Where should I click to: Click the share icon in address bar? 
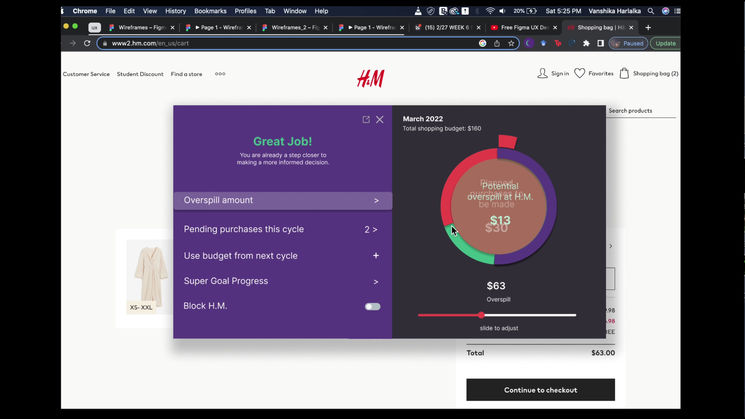(x=497, y=43)
